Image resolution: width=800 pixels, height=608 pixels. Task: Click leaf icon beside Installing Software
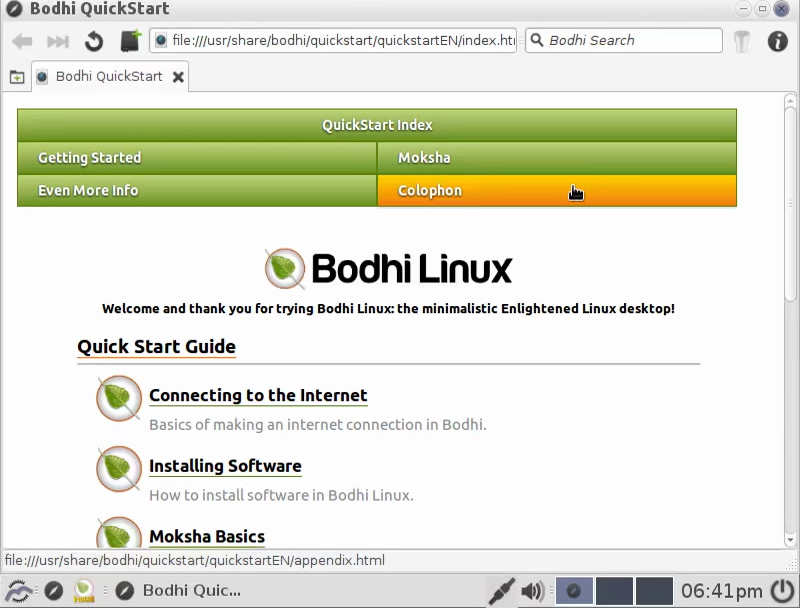[x=118, y=469]
